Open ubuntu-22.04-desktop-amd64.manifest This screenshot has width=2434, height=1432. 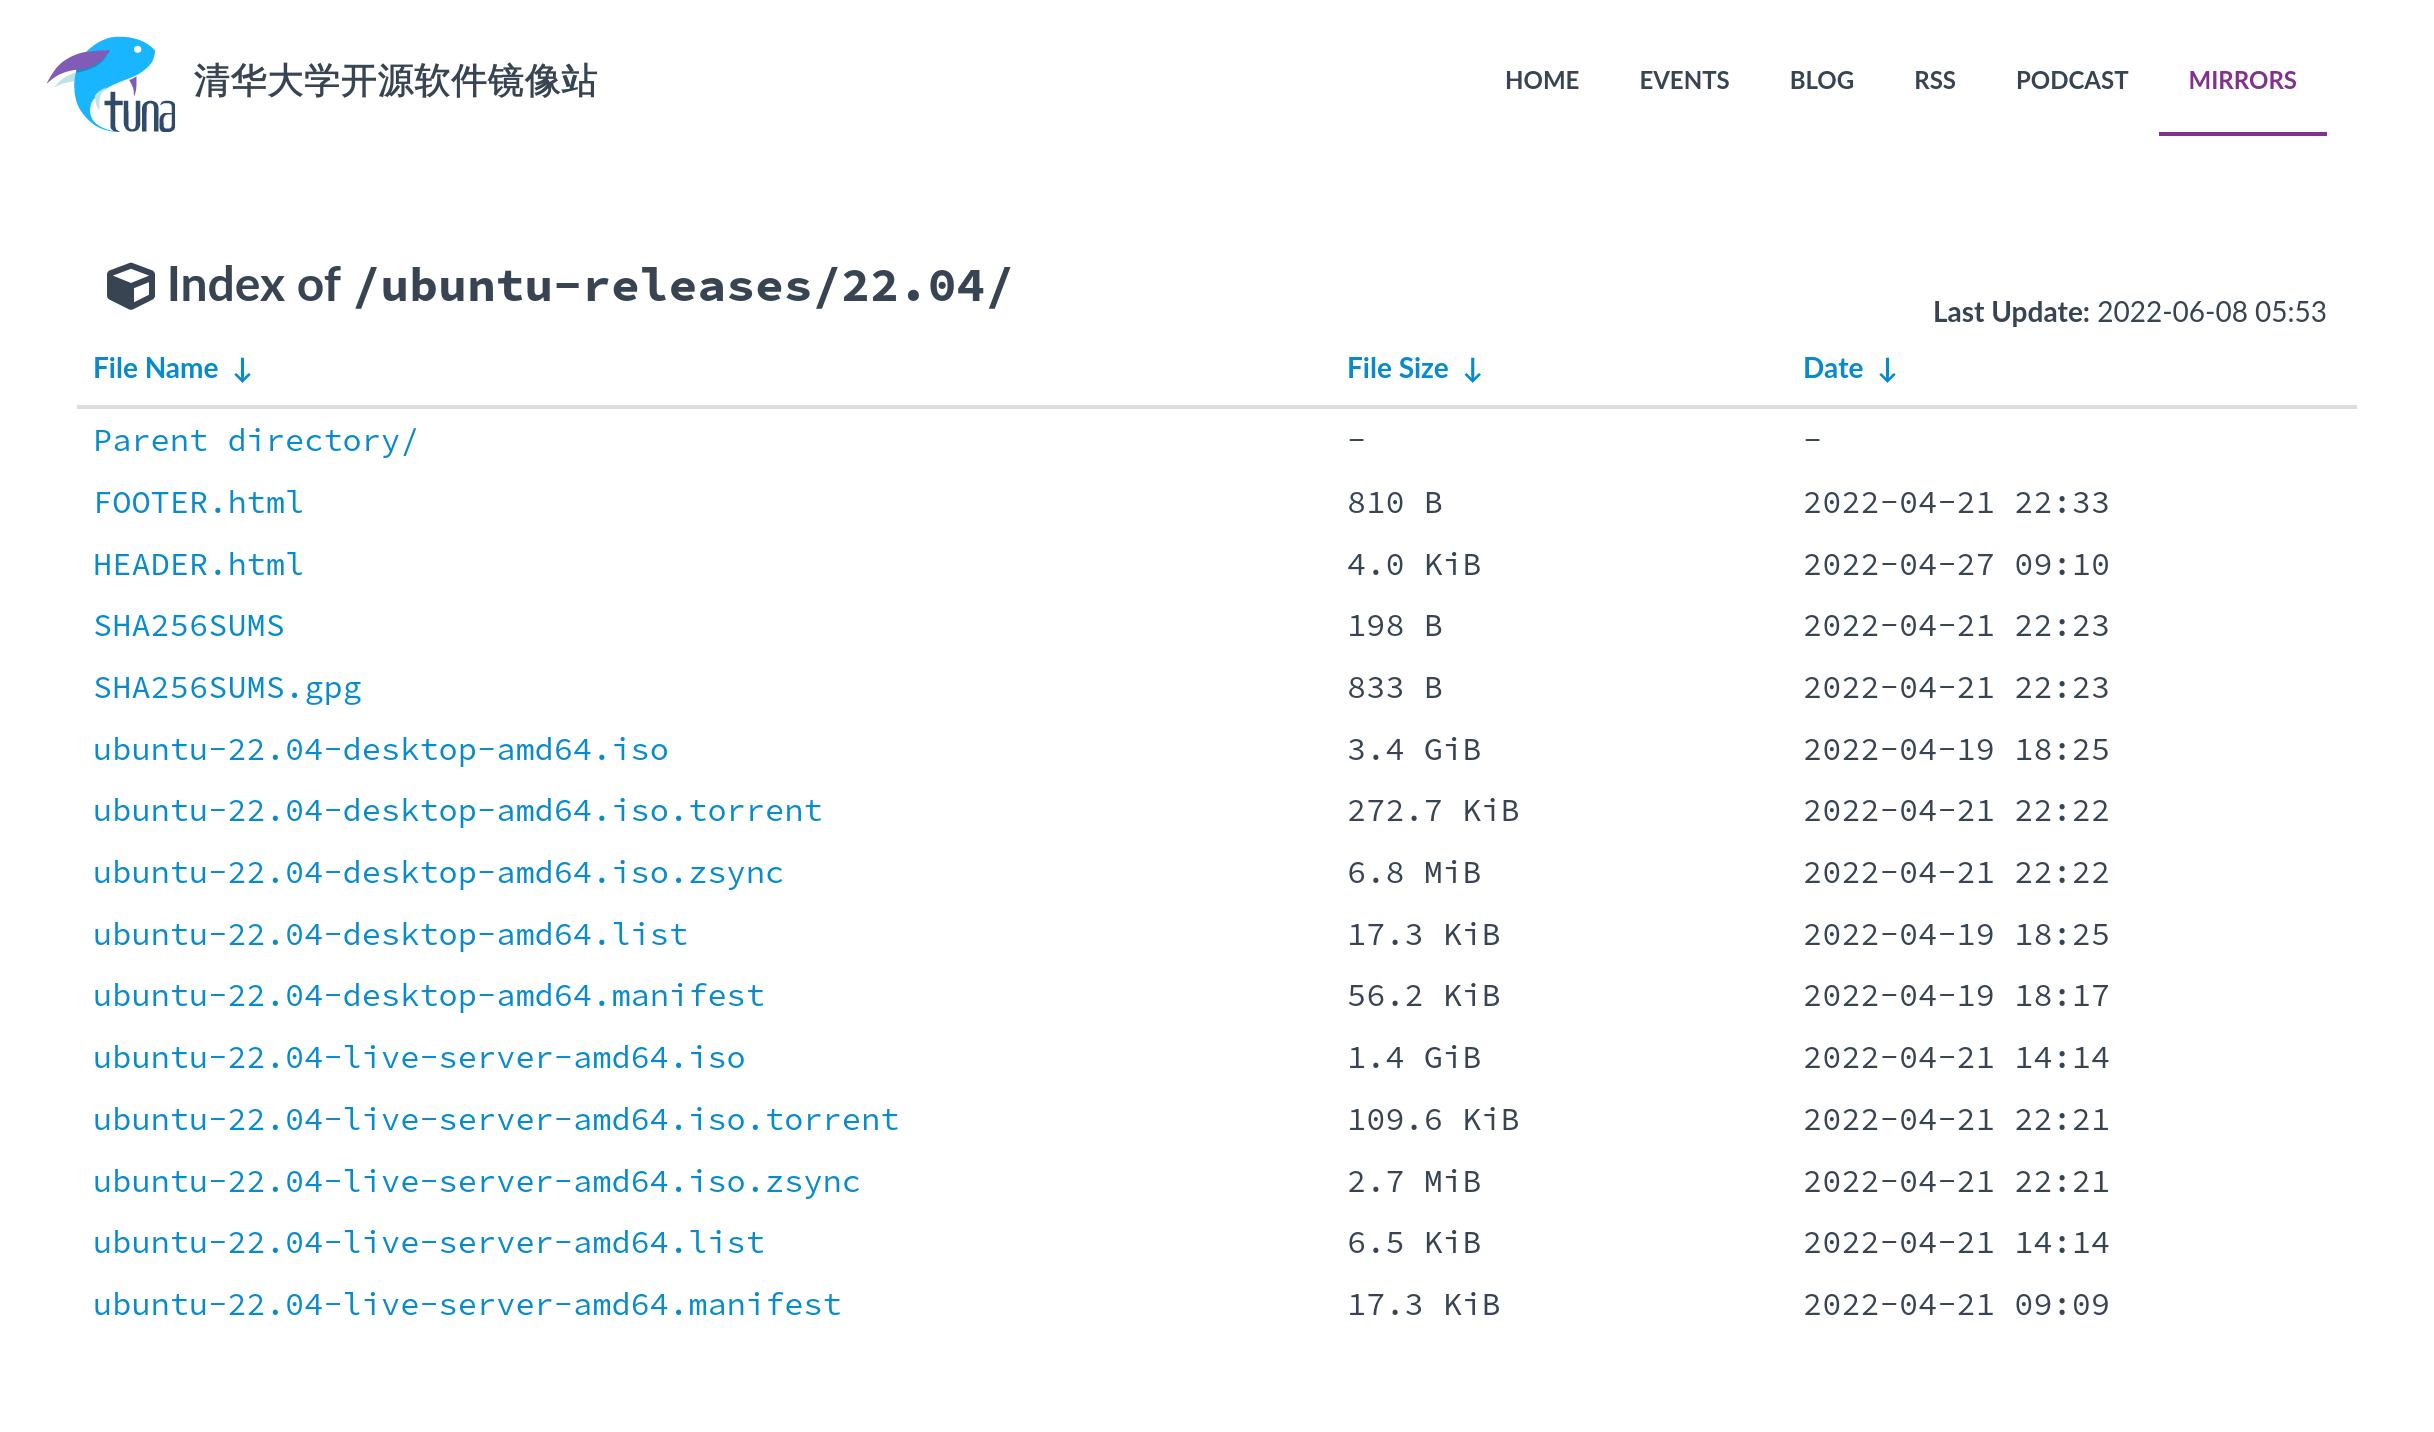pos(428,995)
